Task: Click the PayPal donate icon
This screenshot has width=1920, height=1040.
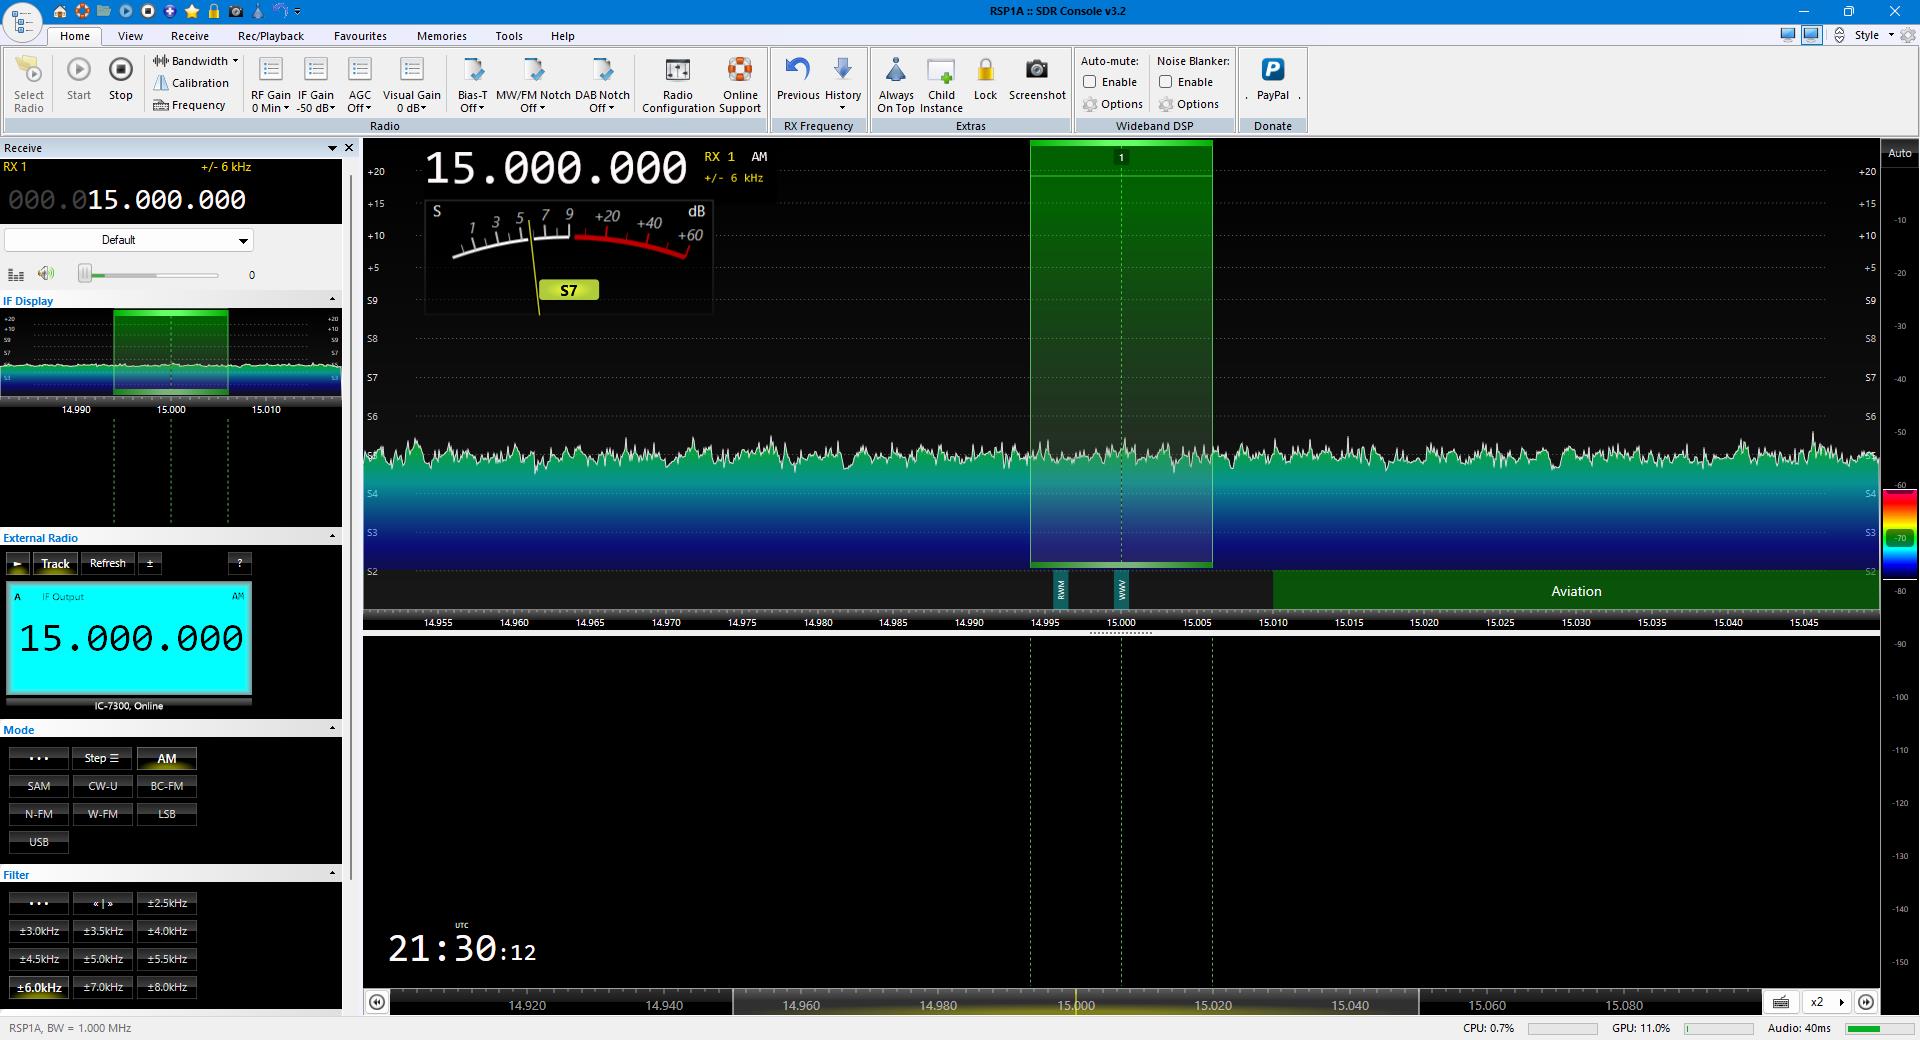Action: 1272,70
